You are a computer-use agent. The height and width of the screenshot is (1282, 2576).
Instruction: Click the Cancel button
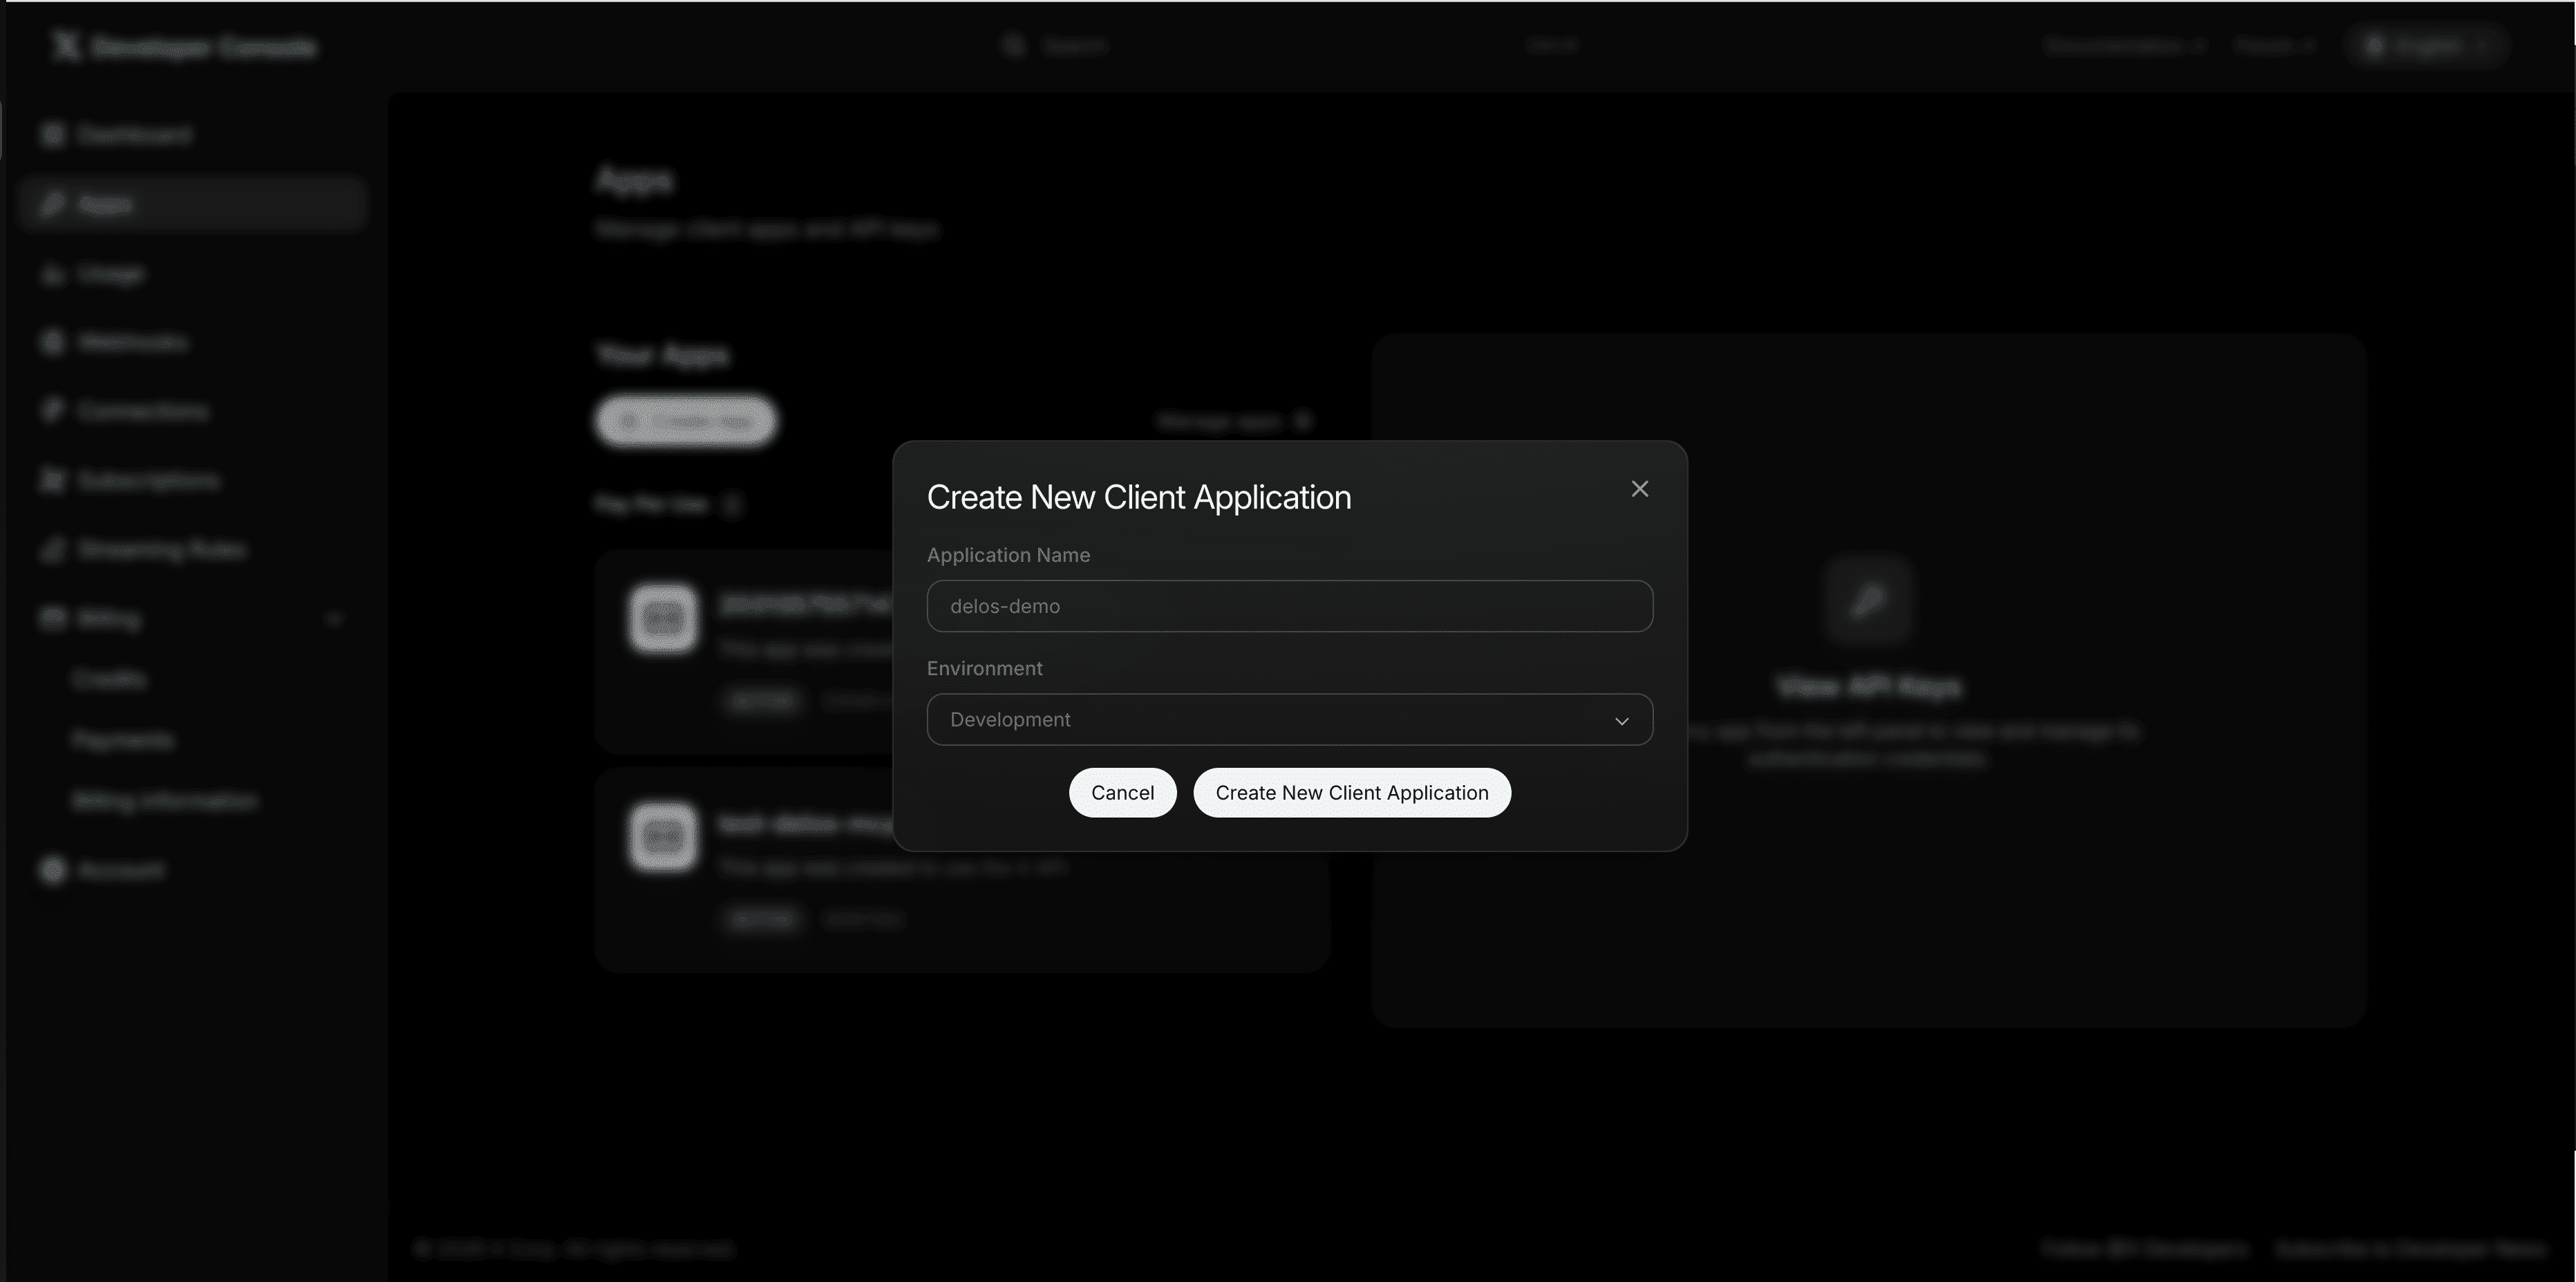1122,793
